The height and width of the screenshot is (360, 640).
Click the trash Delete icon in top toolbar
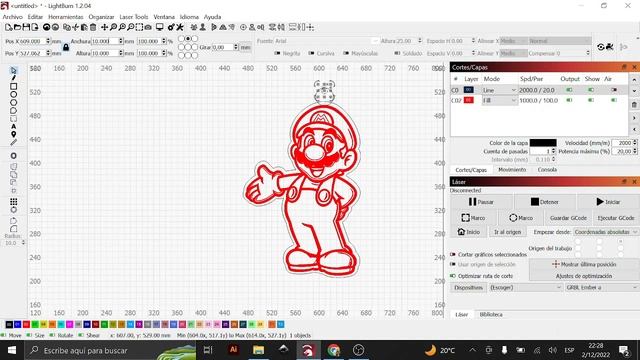pyautogui.click(x=93, y=27)
